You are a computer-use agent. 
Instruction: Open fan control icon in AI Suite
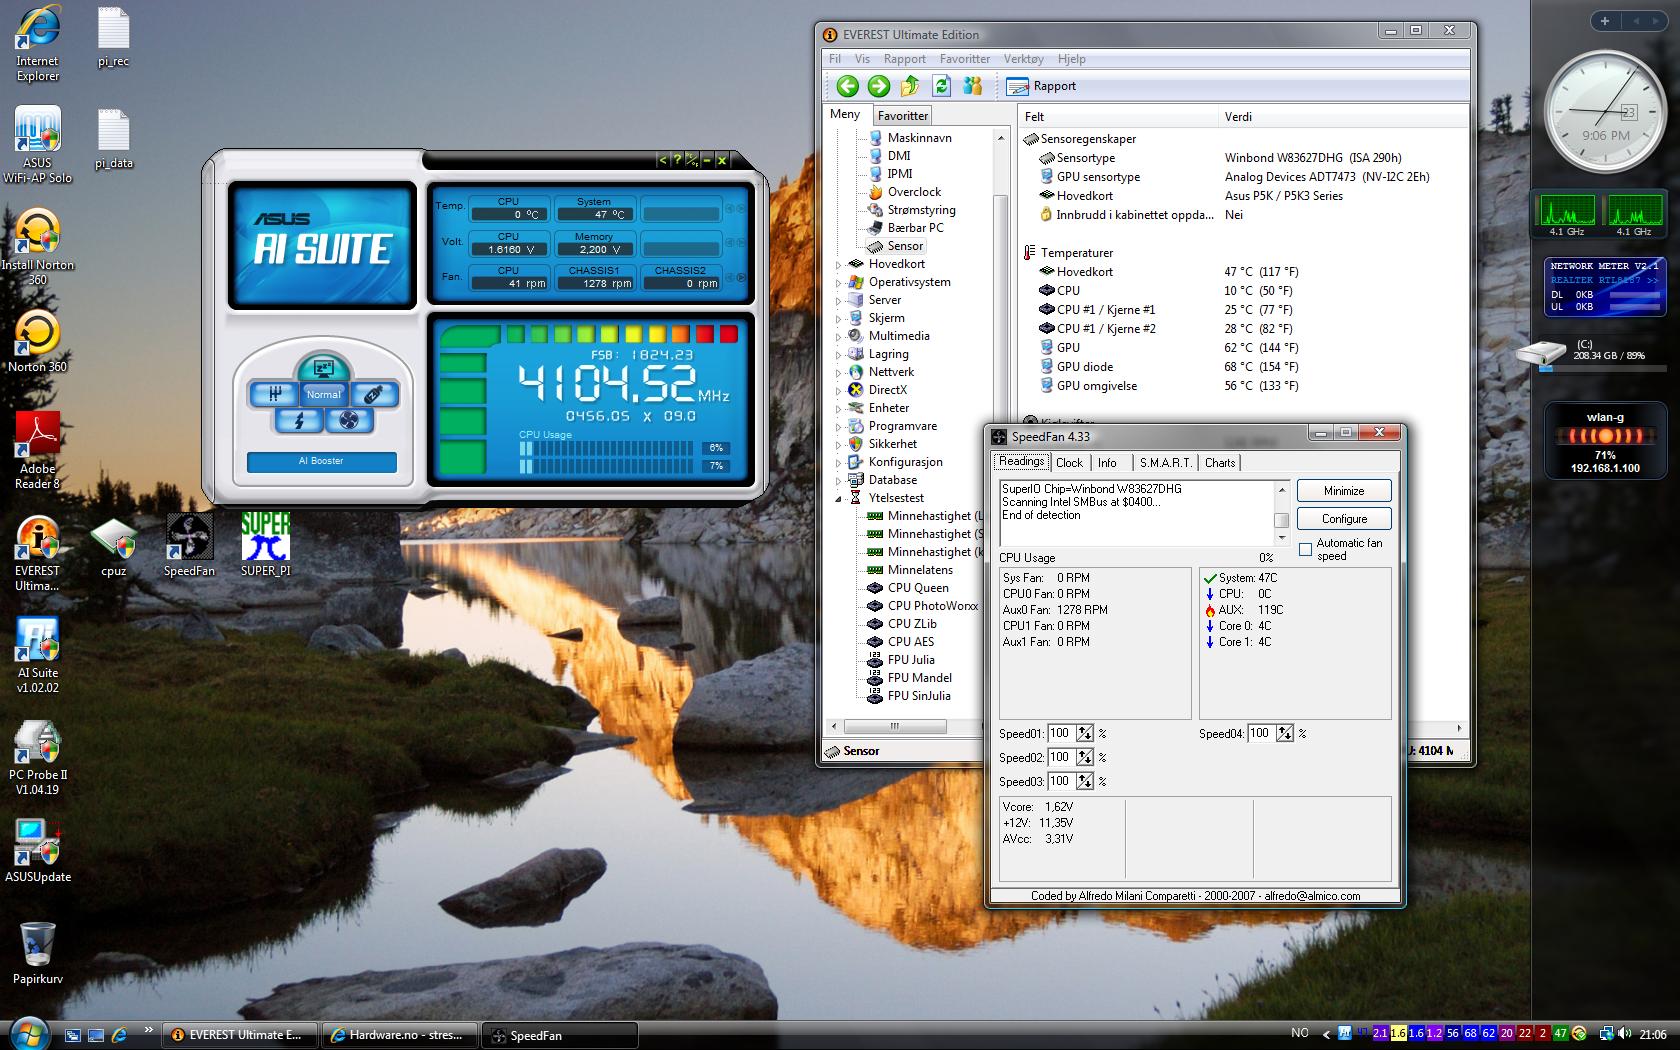[348, 420]
